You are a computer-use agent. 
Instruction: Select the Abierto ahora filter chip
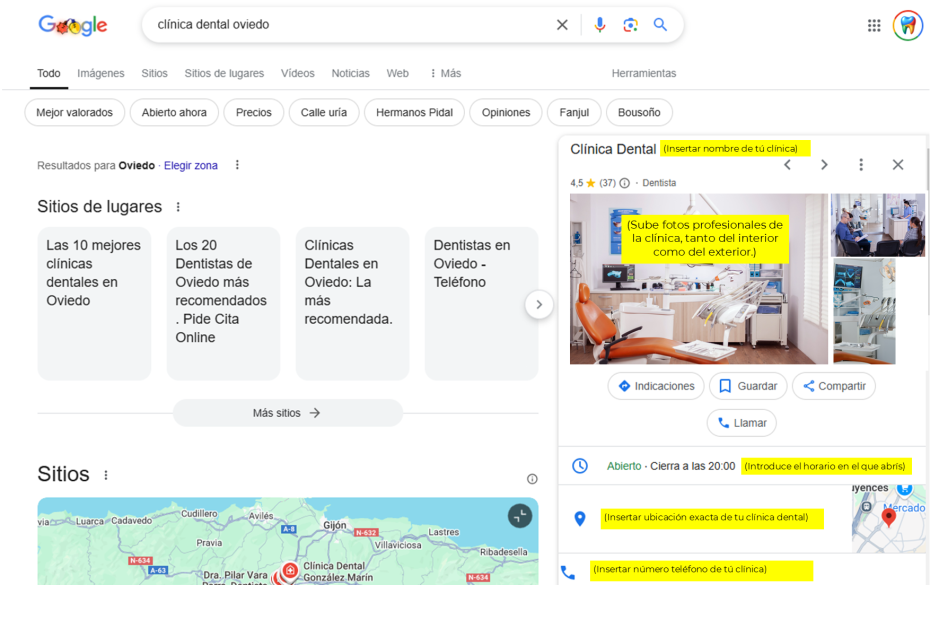pyautogui.click(x=174, y=113)
